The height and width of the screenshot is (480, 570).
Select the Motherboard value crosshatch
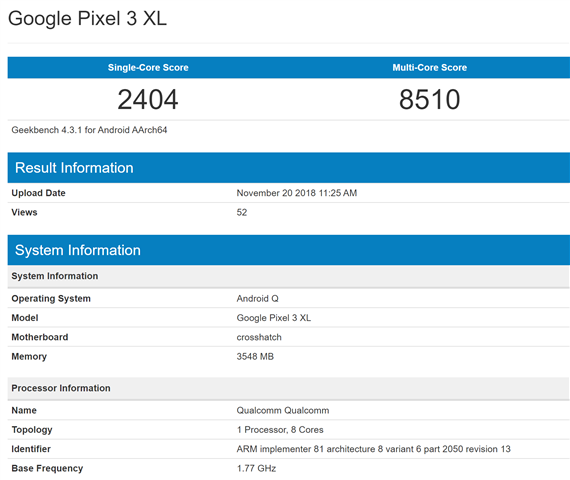pyautogui.click(x=259, y=337)
